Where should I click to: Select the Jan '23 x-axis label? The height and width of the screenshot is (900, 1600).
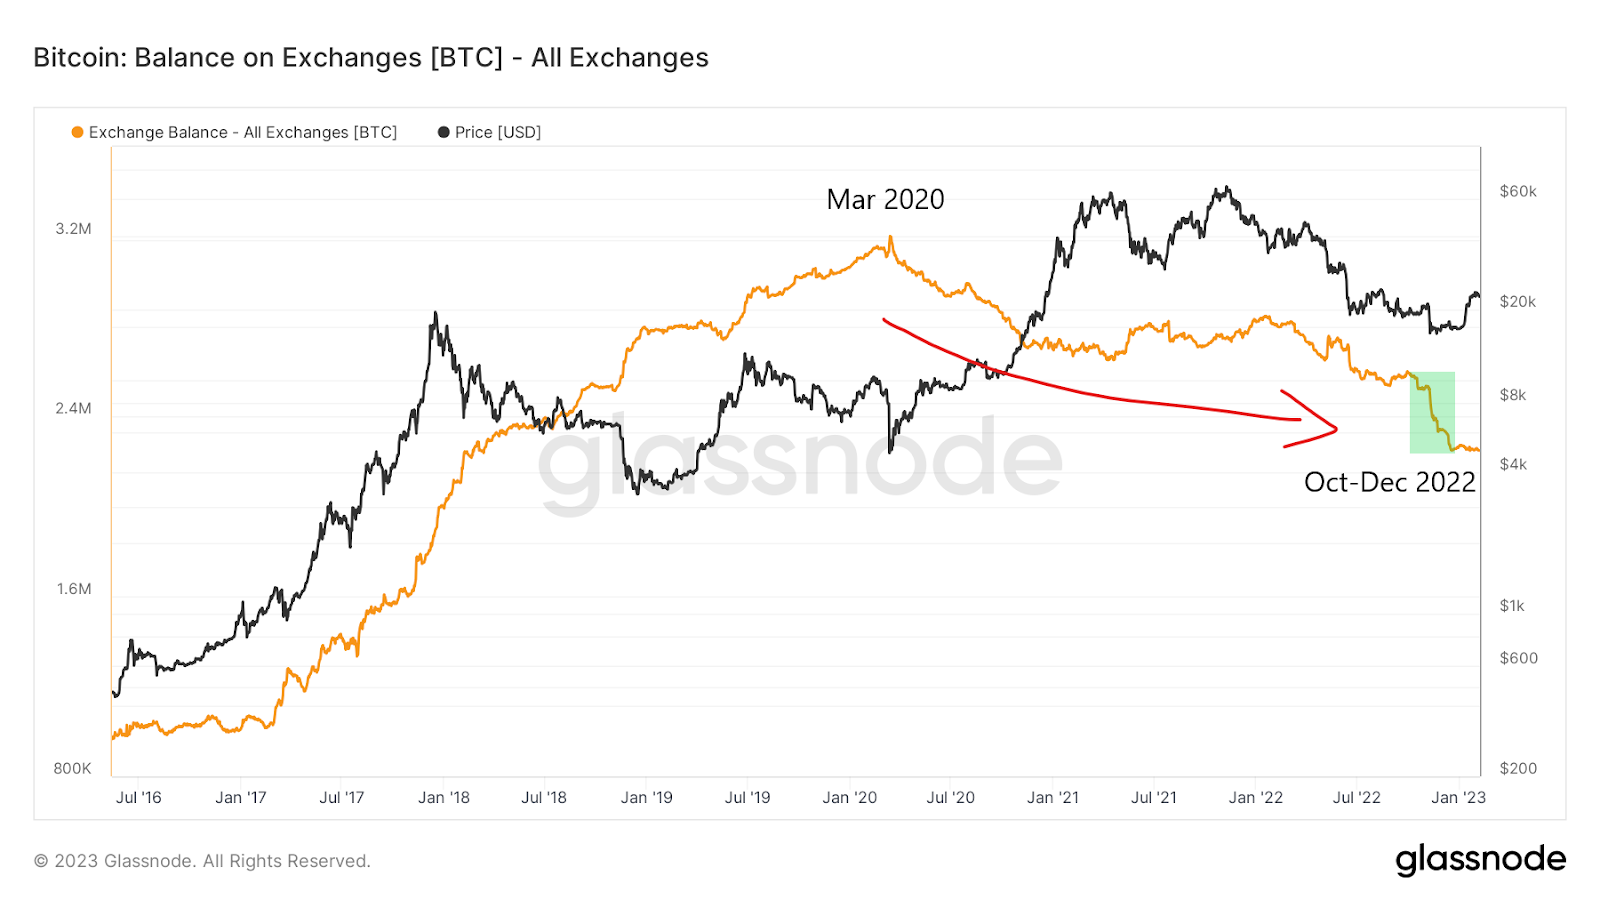click(x=1458, y=798)
